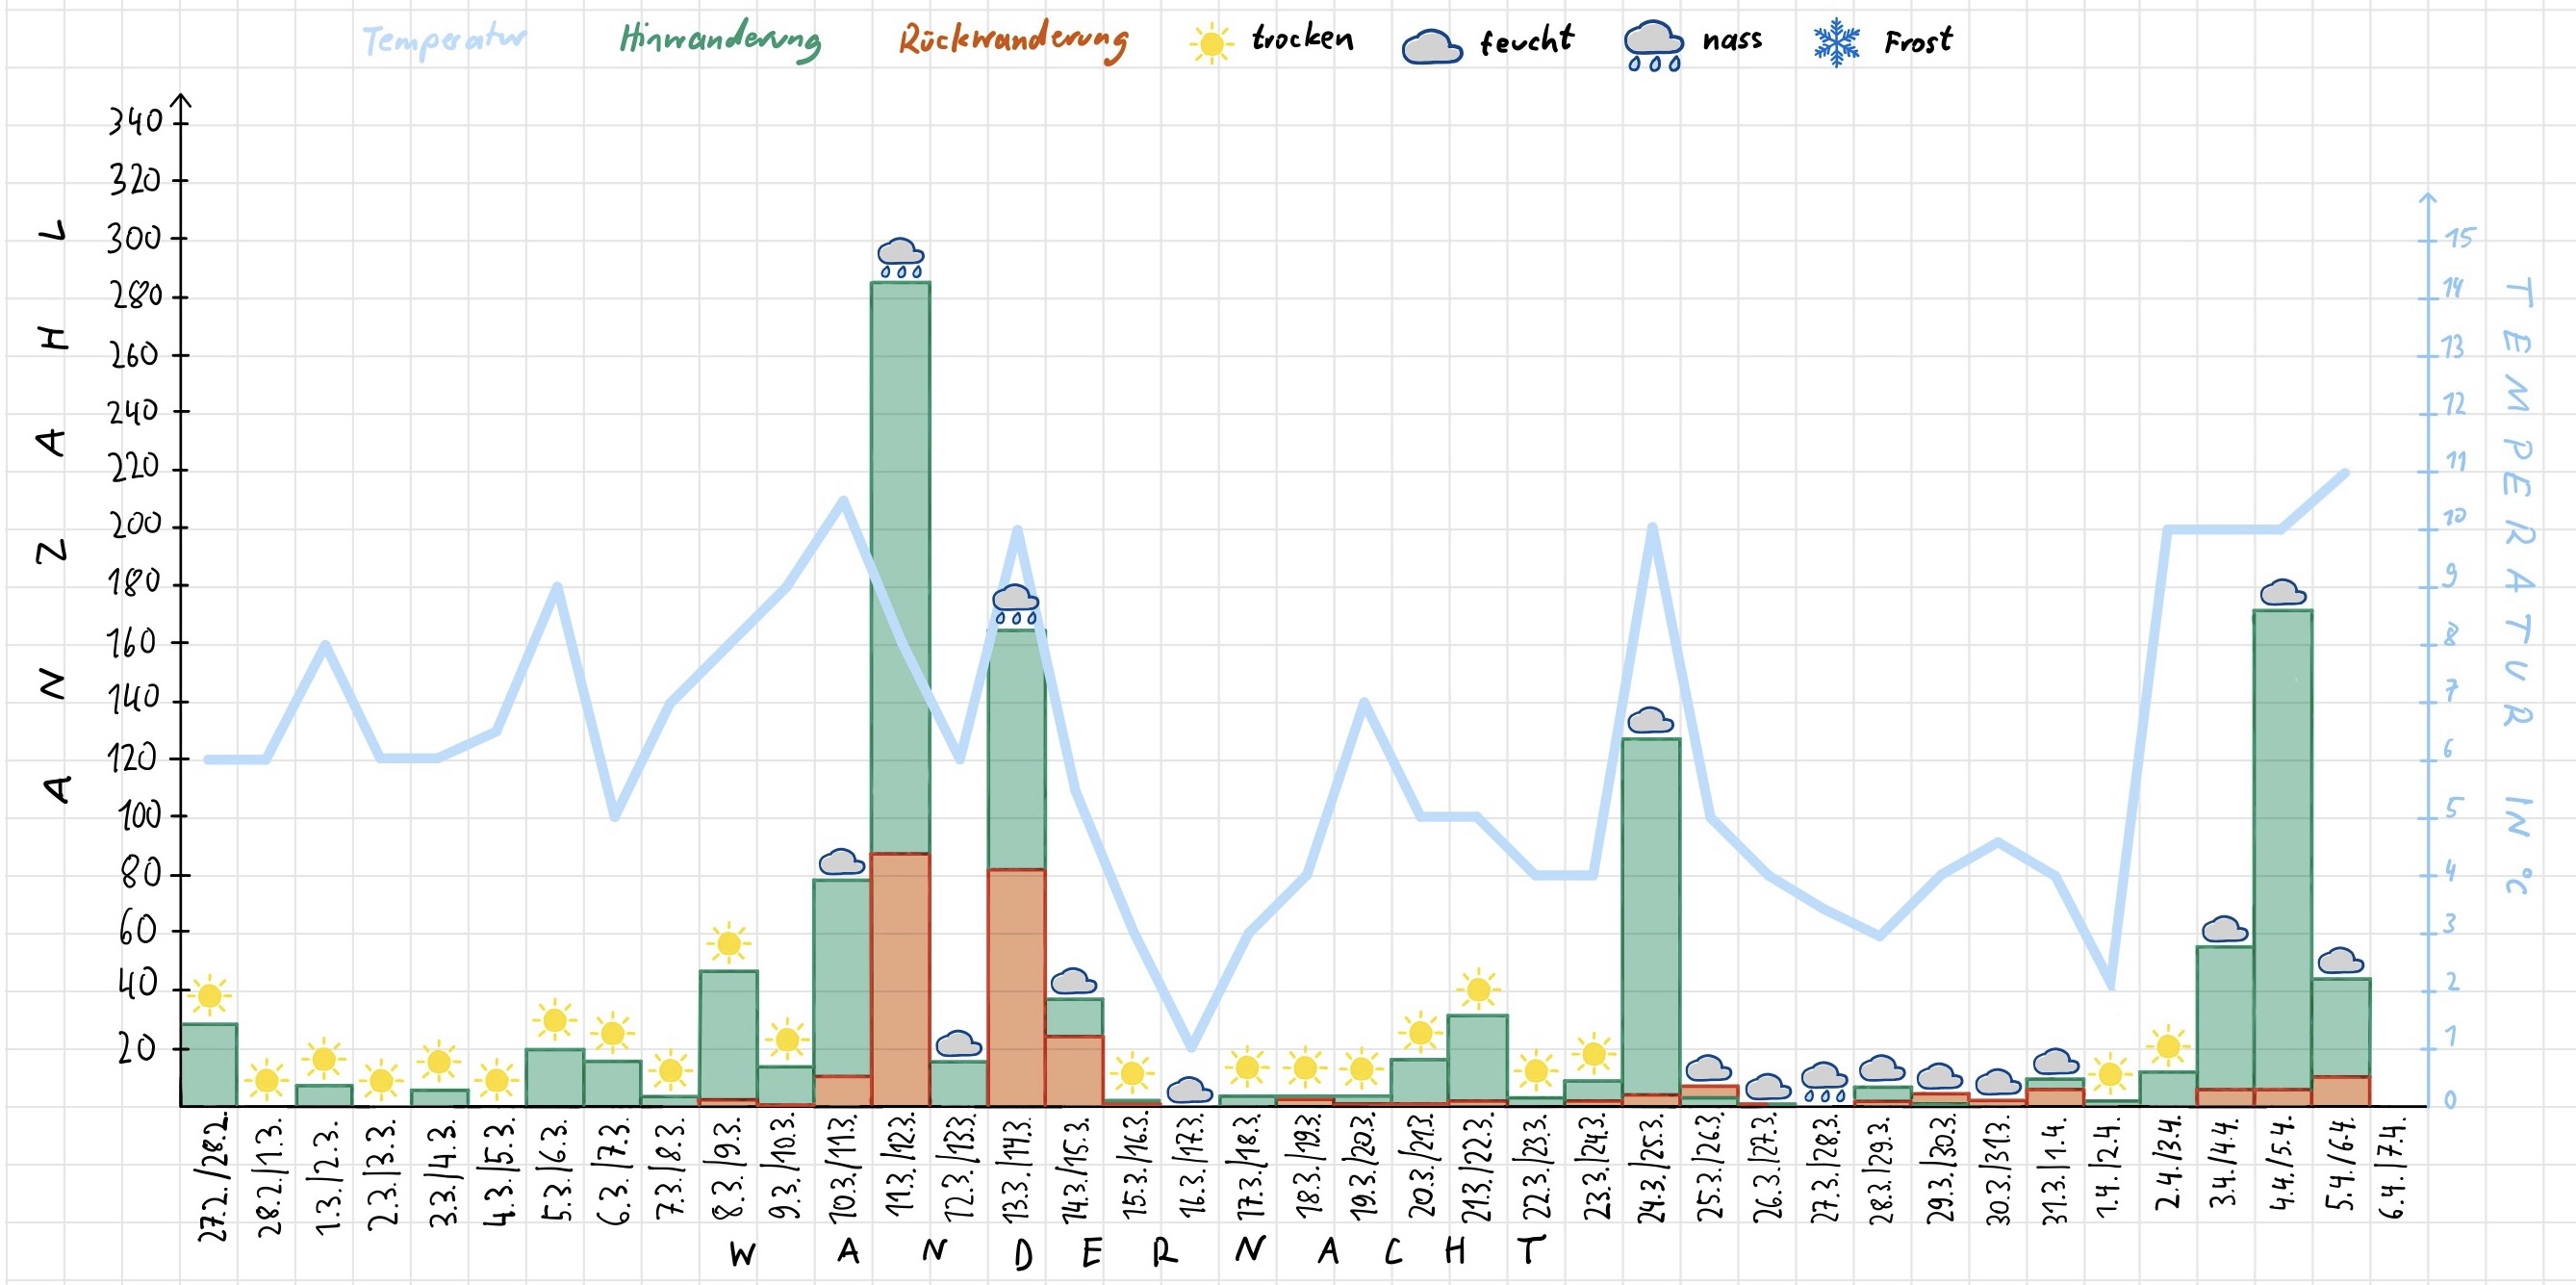
Task: Click the rain cloud icon beside 'nass'
Action: [1653, 46]
